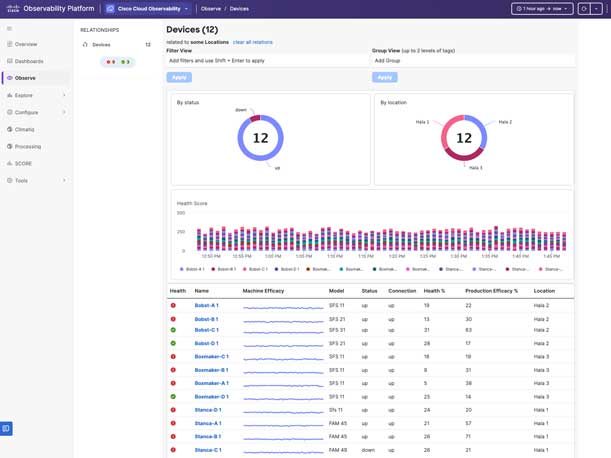The image size is (611, 458).
Task: Click the Climatiq sidebar icon
Action: [x=10, y=129]
